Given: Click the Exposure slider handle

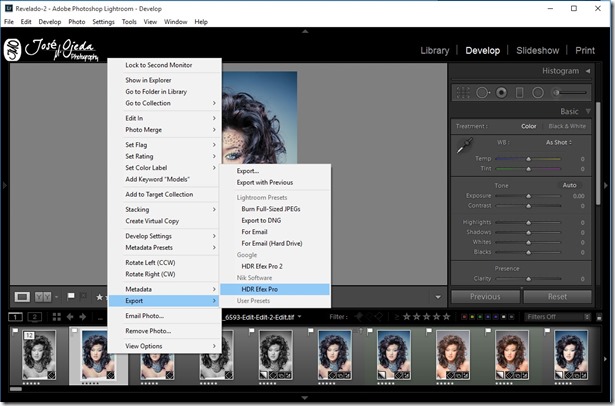Looking at the screenshot, I should [x=528, y=196].
